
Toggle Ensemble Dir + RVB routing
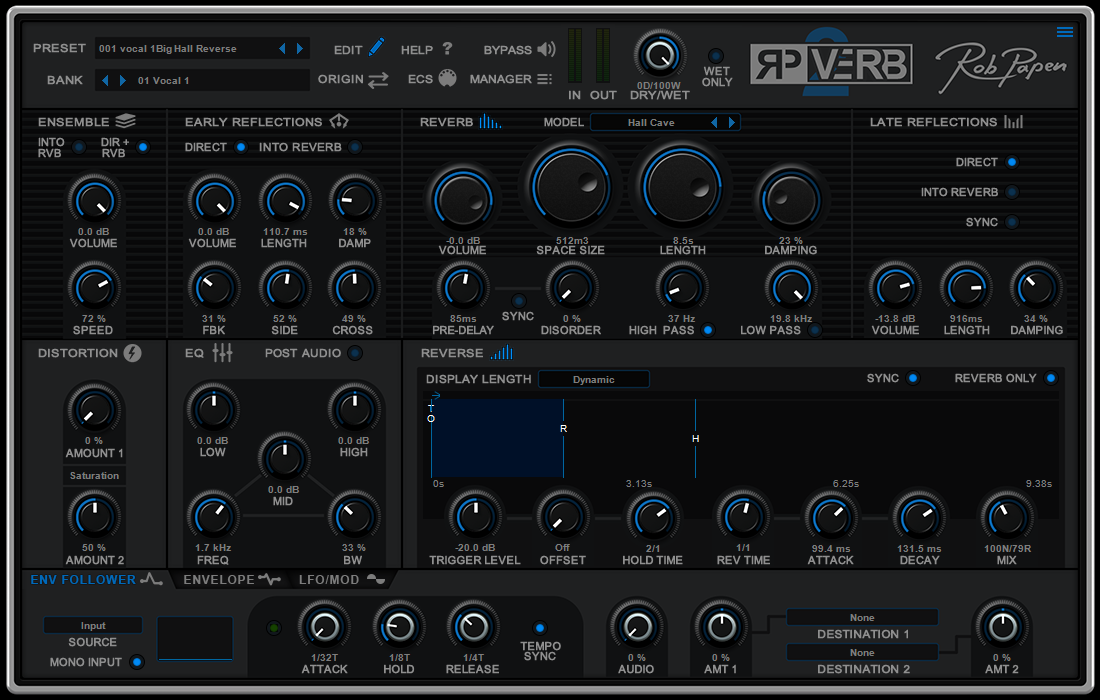[143, 147]
